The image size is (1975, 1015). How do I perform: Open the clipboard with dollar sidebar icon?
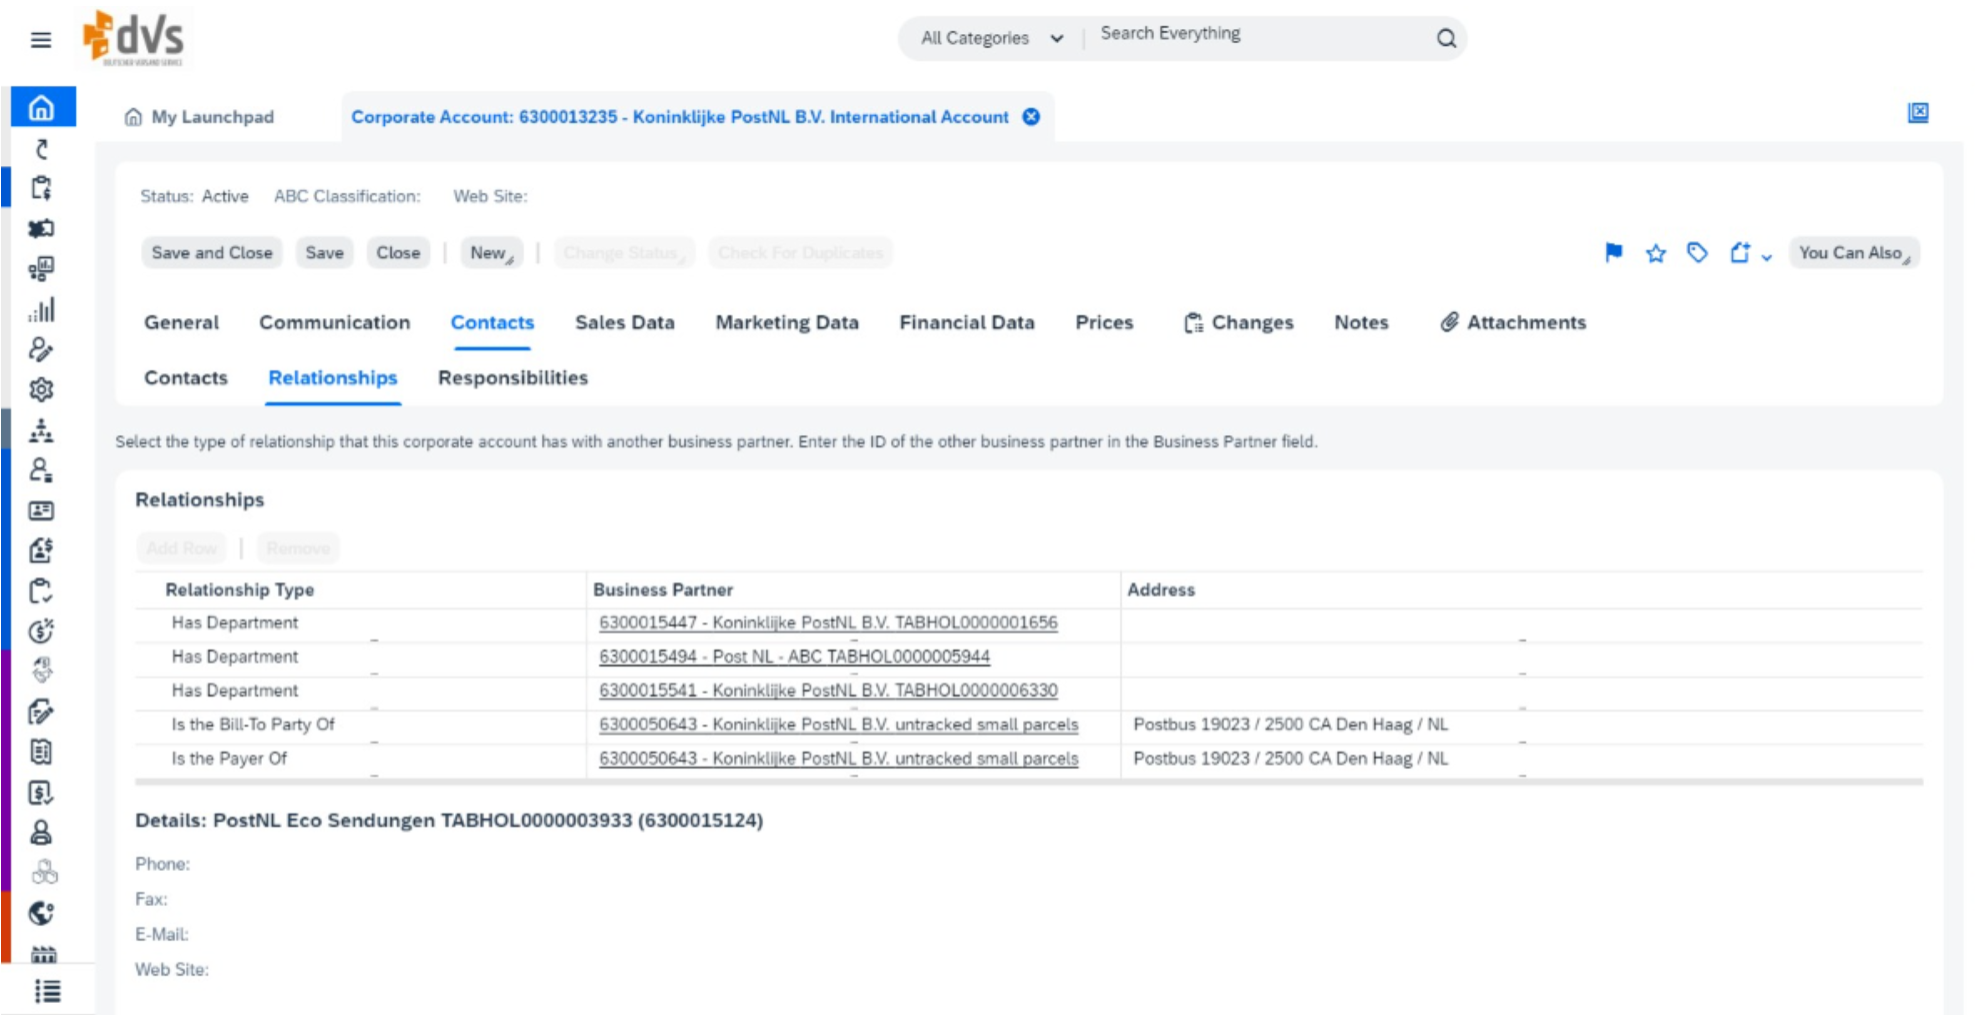(x=42, y=188)
